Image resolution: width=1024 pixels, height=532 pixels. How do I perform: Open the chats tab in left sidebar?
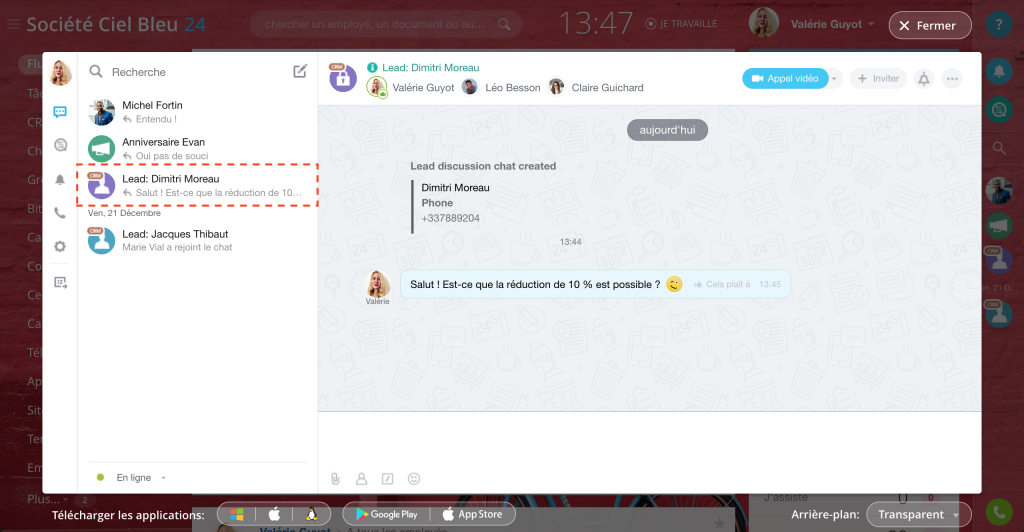(60, 112)
